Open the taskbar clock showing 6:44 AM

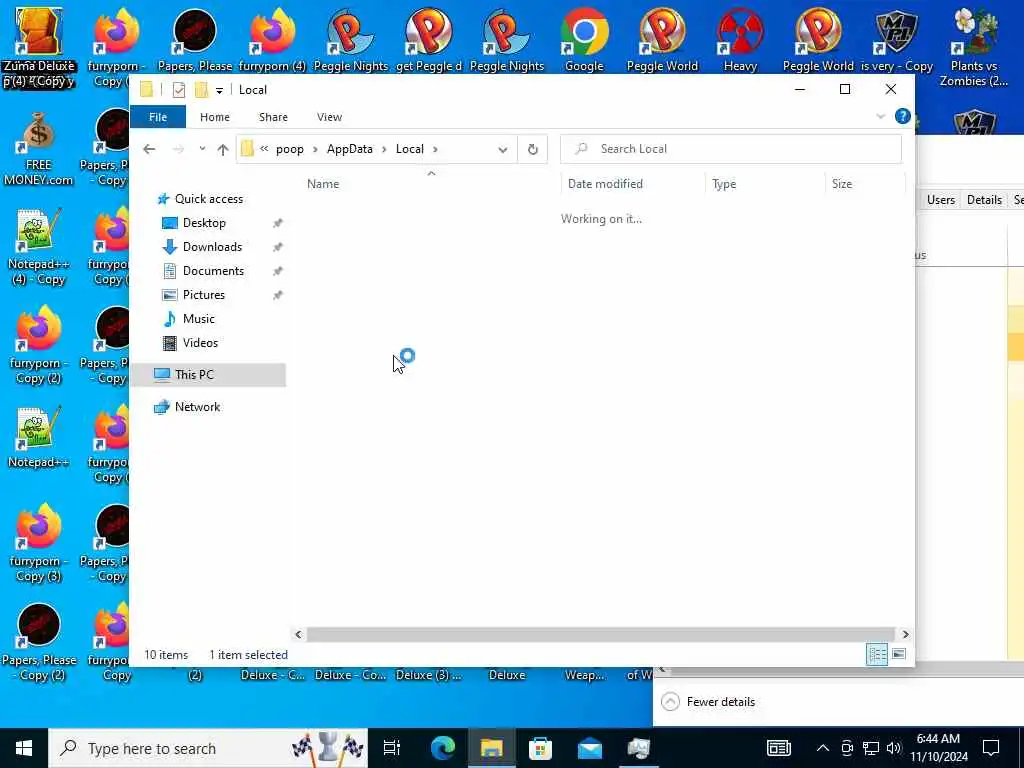(938, 748)
